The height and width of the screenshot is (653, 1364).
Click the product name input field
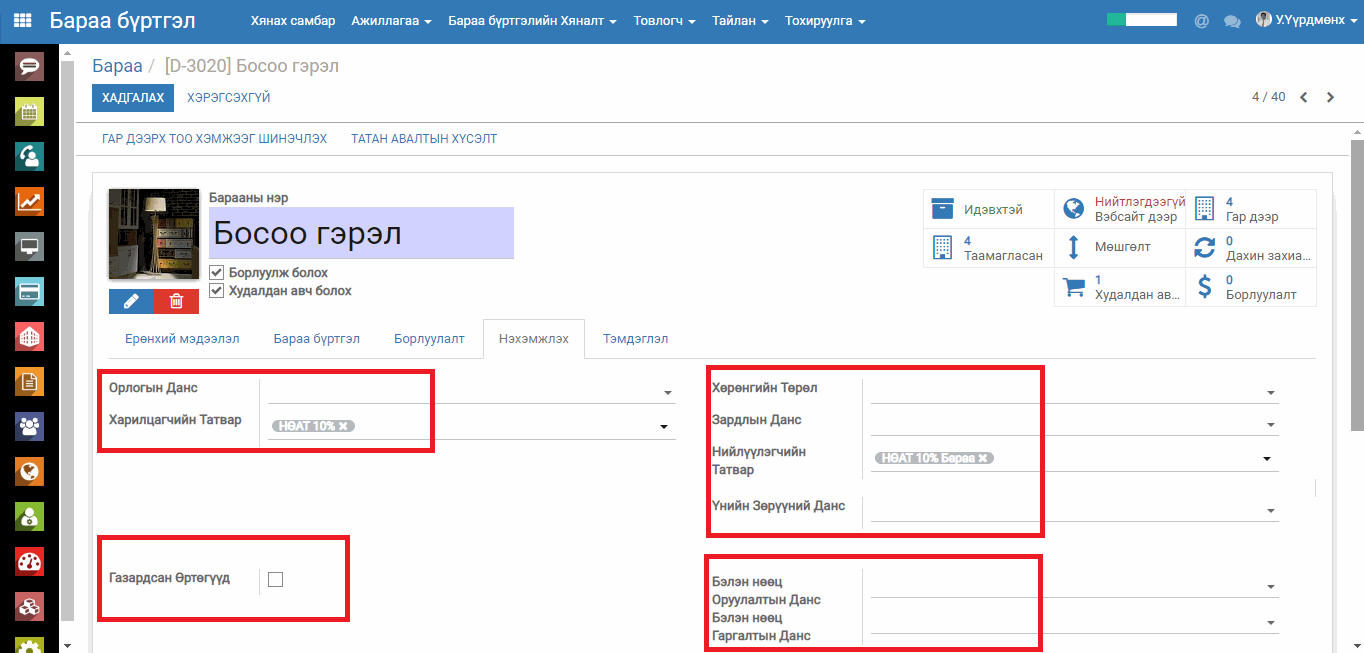click(x=361, y=234)
